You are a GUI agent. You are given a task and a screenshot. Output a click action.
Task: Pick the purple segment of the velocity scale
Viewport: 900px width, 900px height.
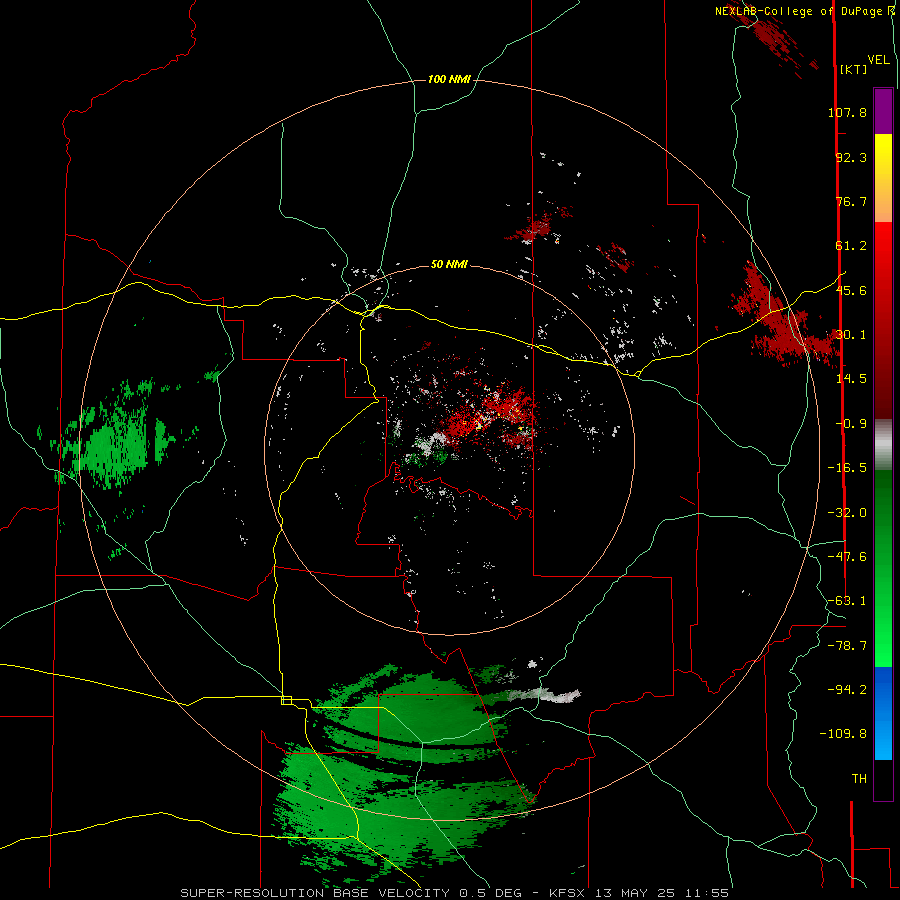click(883, 111)
